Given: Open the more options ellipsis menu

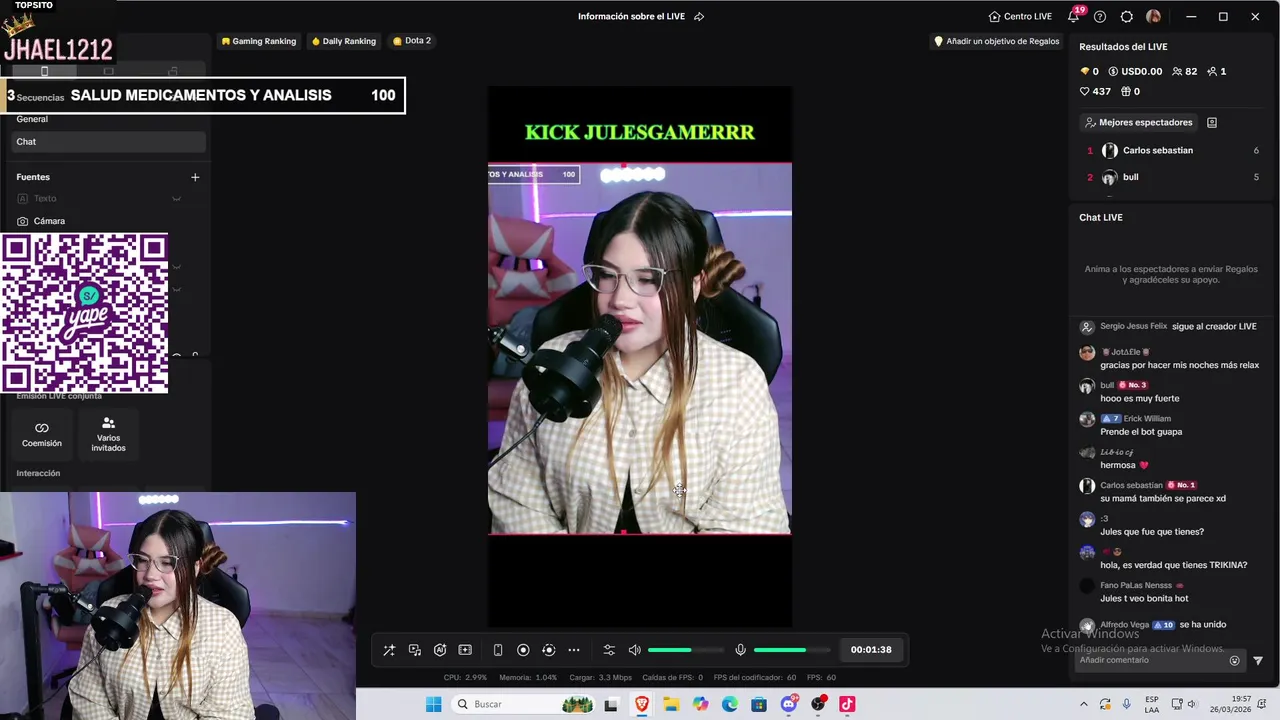Looking at the screenshot, I should click(574, 650).
